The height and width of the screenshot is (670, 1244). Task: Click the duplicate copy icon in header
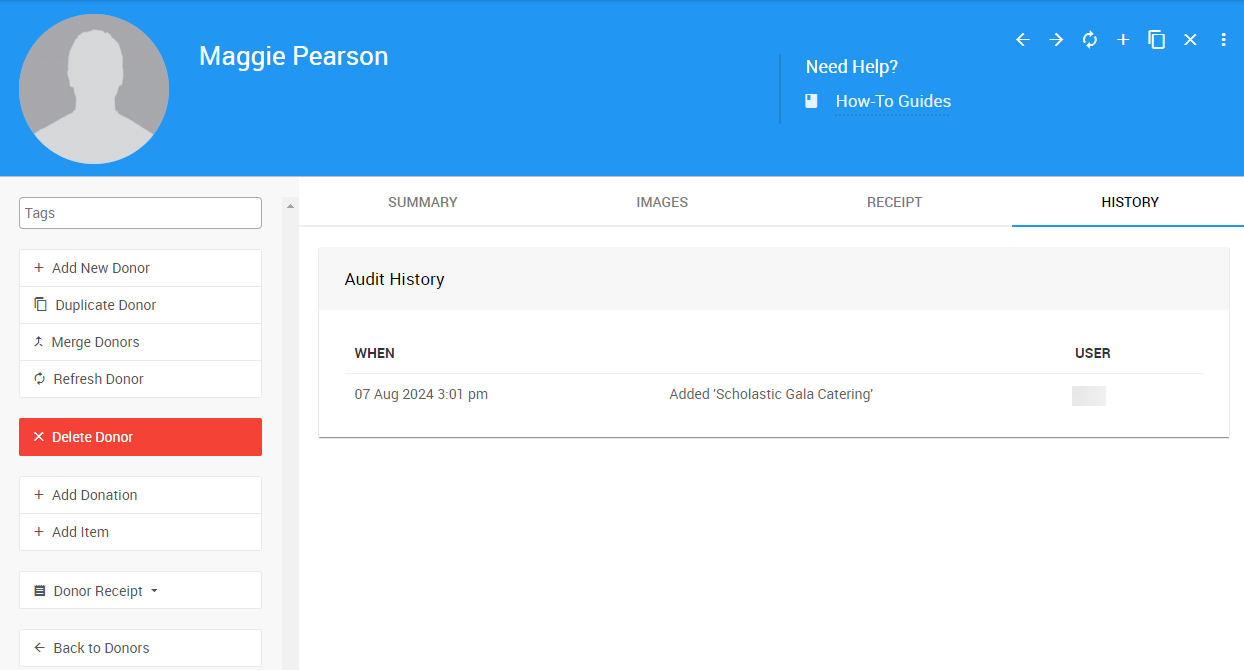click(1157, 40)
